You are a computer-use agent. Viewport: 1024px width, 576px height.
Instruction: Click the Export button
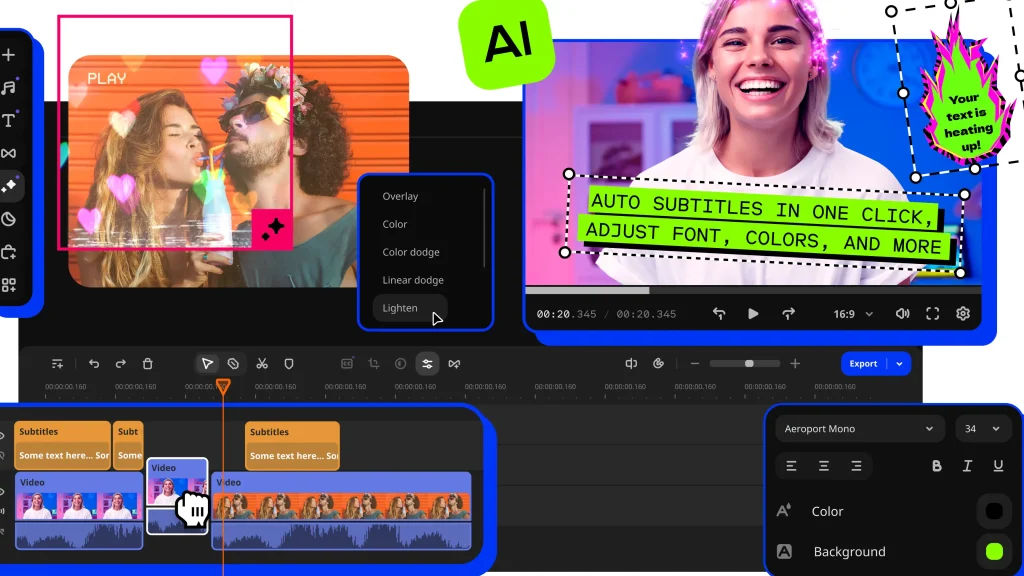tap(864, 364)
